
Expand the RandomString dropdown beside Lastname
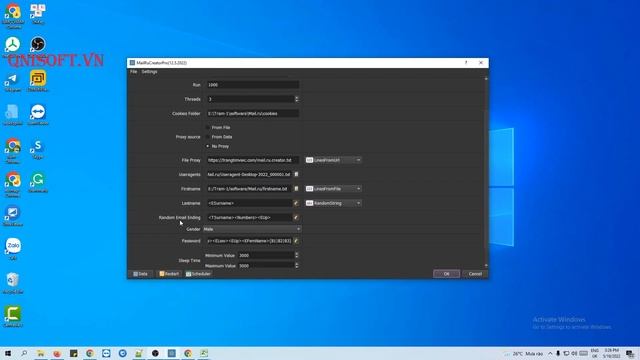[333, 203]
